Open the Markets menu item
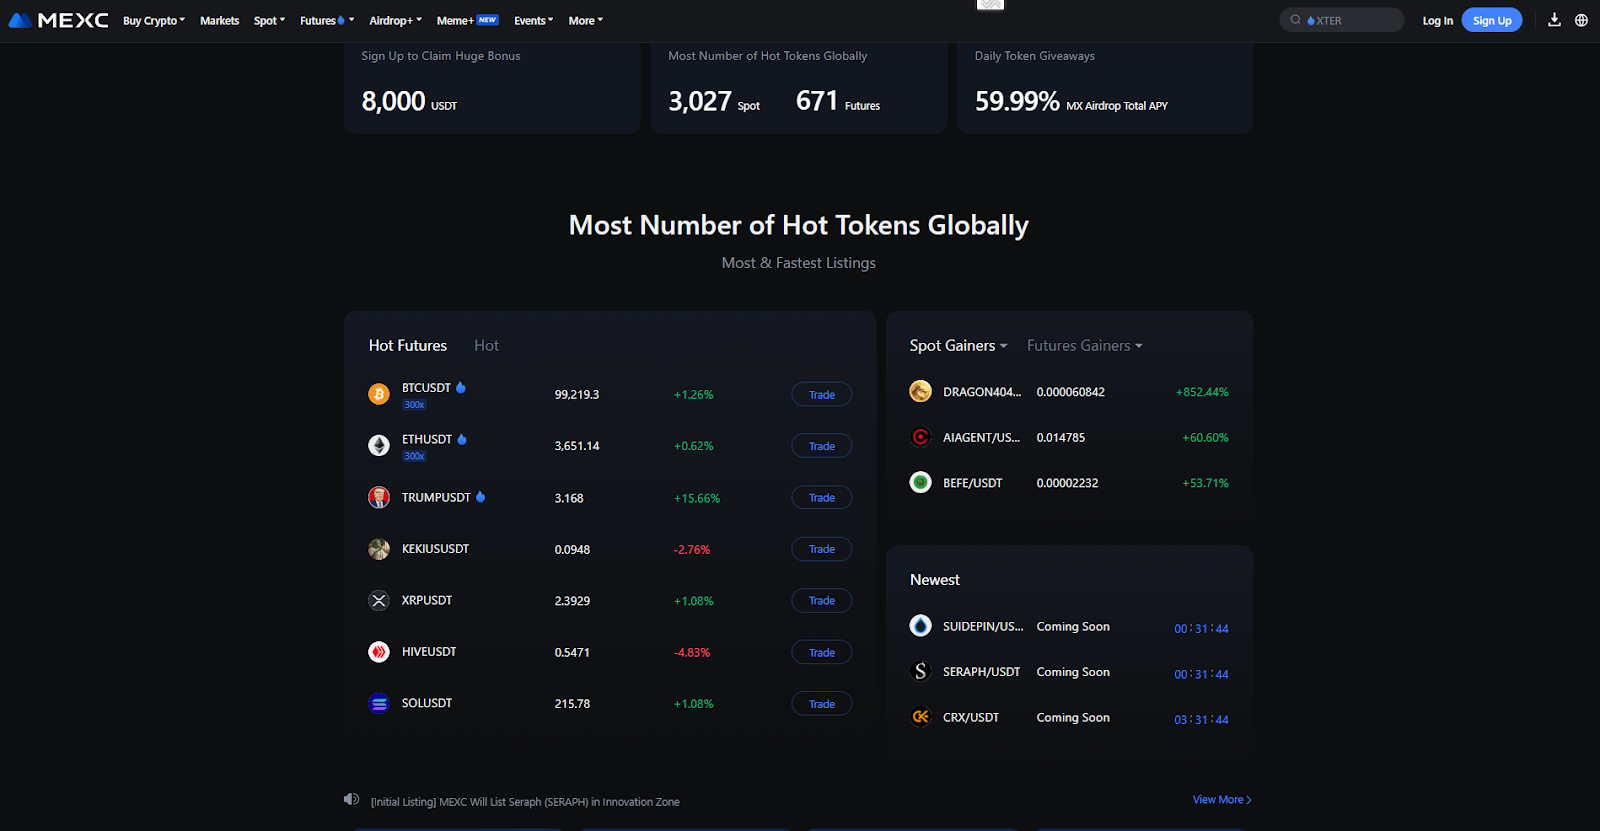Viewport: 1600px width, 831px height. 219,20
